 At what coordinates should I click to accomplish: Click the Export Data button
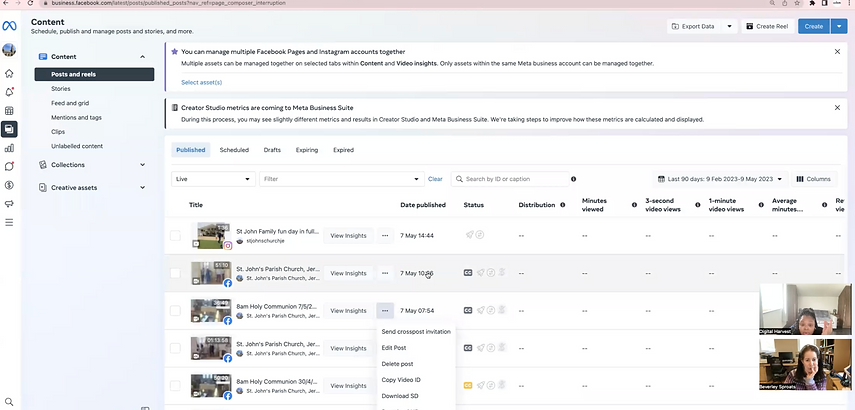coord(694,26)
